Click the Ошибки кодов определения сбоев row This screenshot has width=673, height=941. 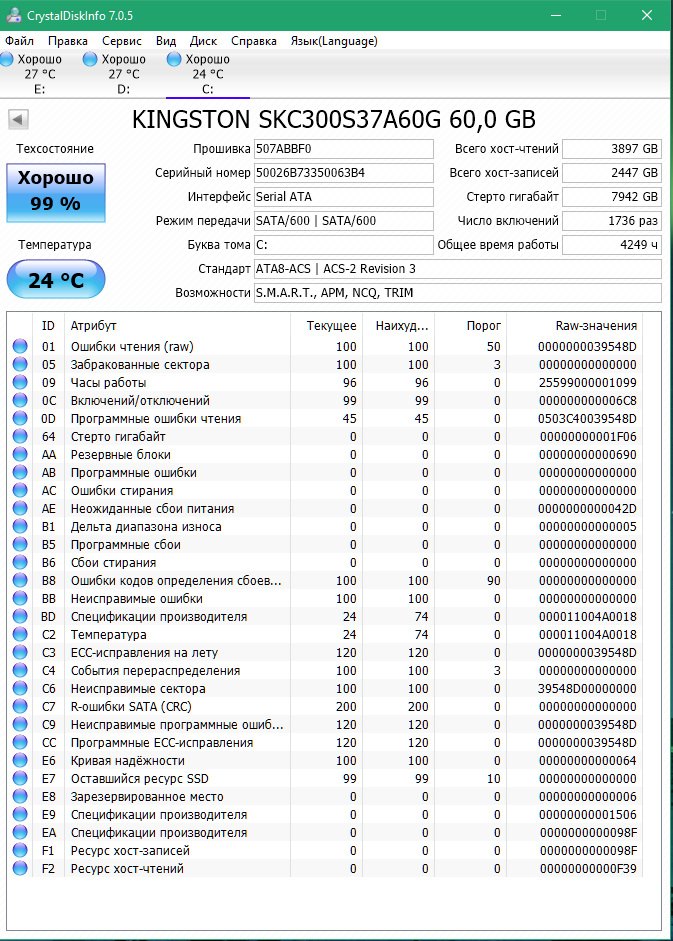[x=325, y=580]
